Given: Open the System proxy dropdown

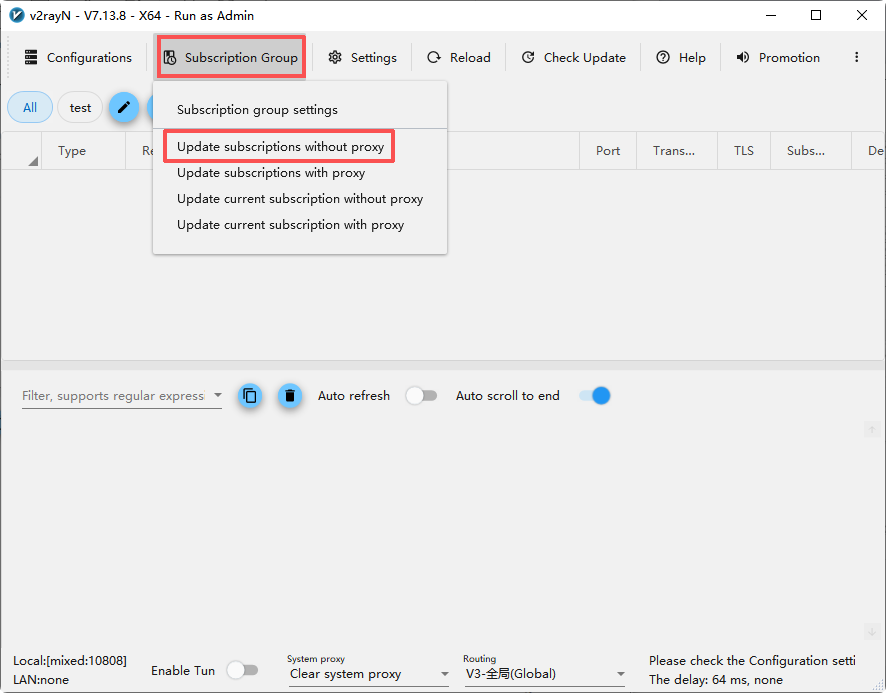Looking at the screenshot, I should pyautogui.click(x=369, y=674).
